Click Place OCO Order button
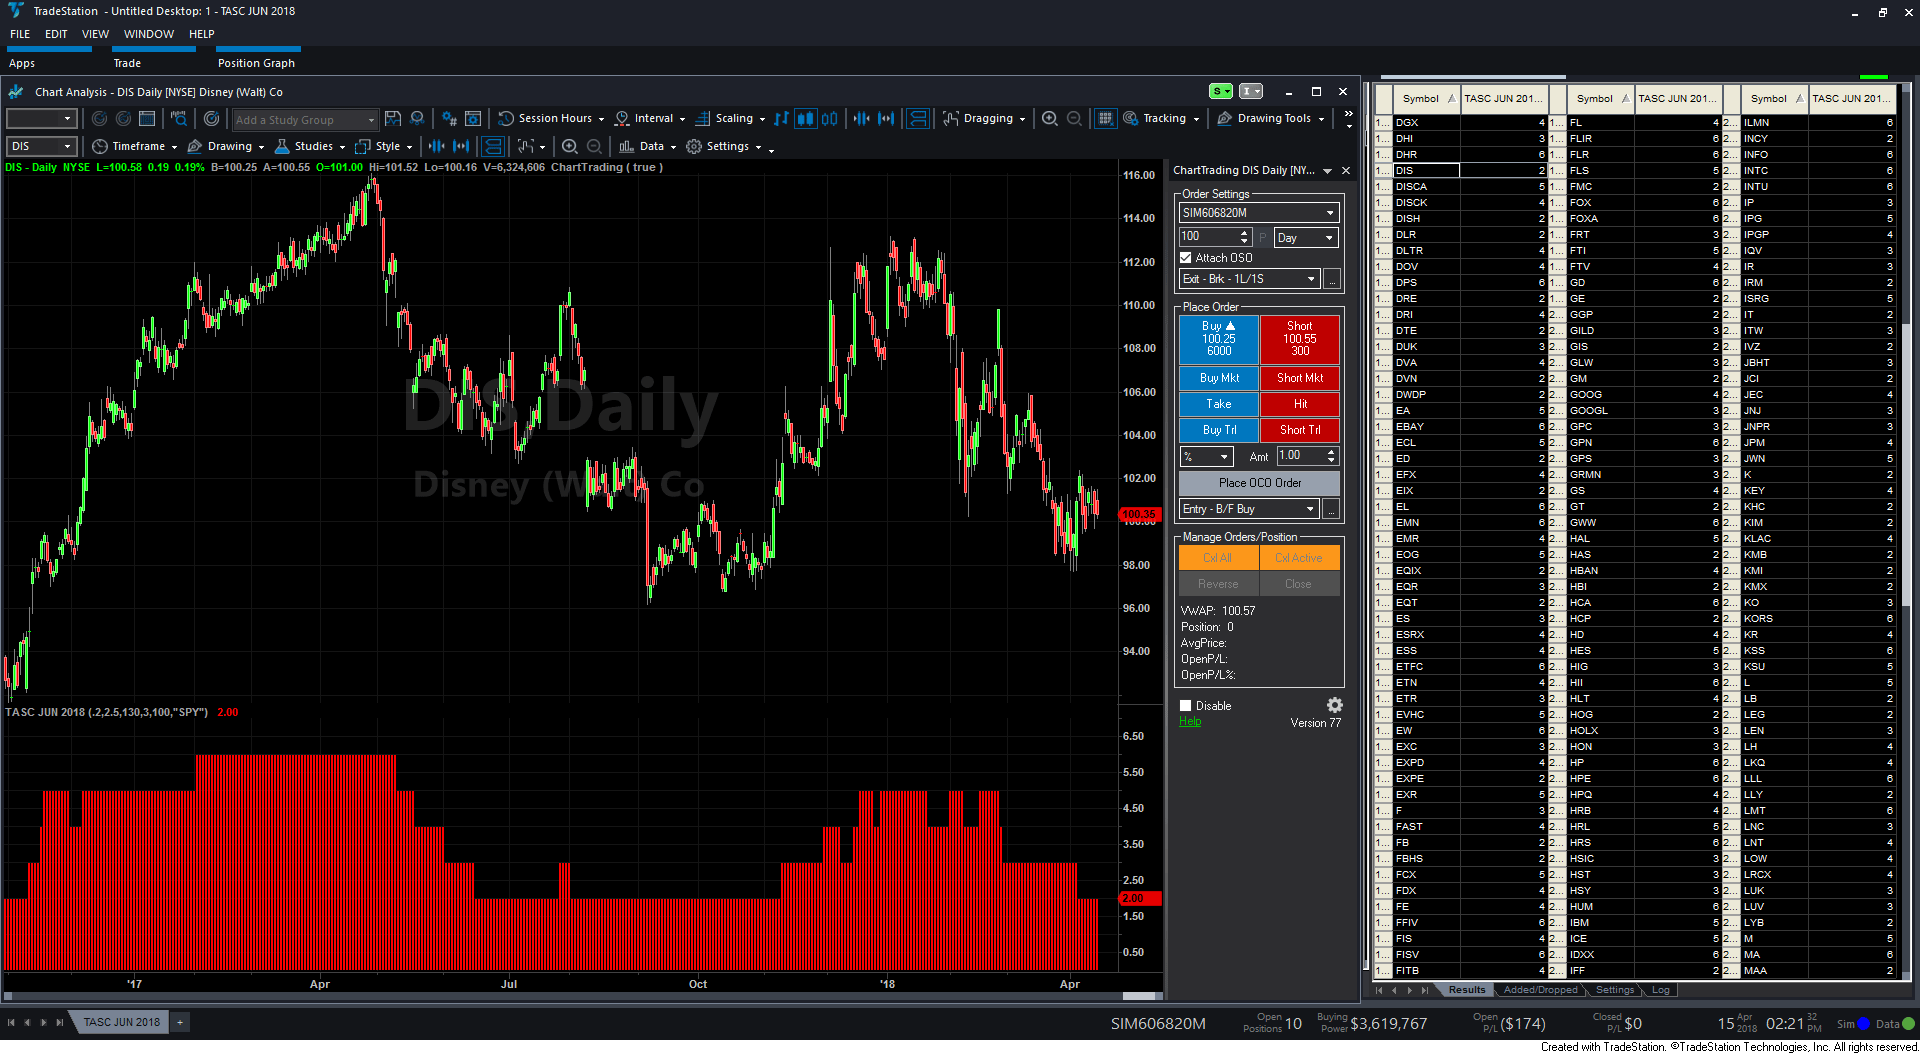 coord(1259,483)
